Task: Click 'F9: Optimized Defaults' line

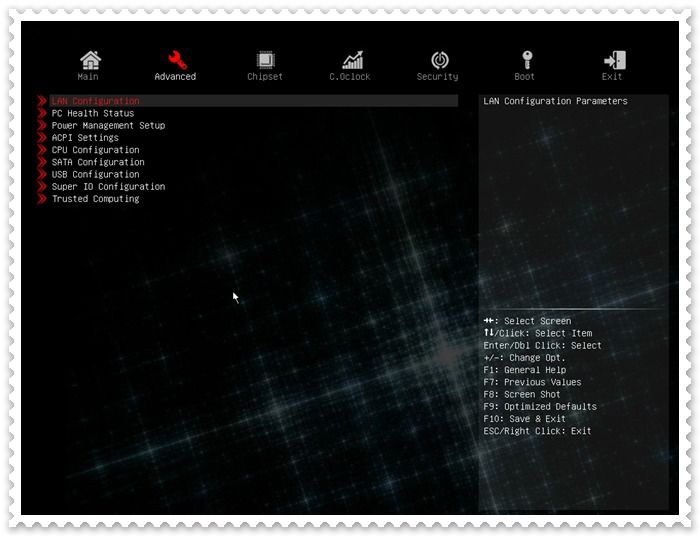Action: click(540, 407)
